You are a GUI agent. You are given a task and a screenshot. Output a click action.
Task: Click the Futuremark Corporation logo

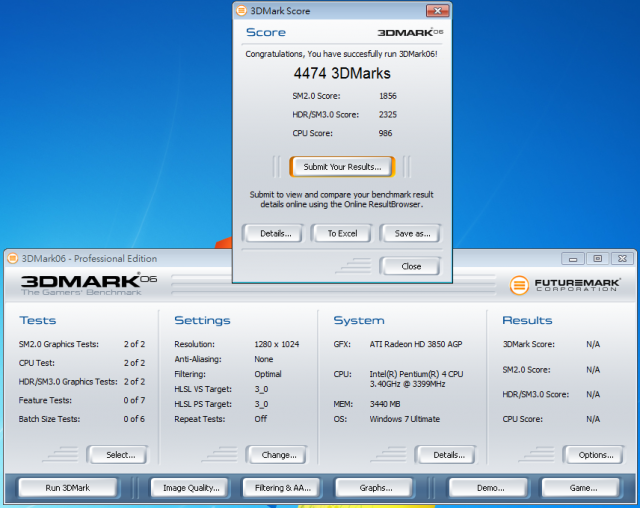click(565, 285)
